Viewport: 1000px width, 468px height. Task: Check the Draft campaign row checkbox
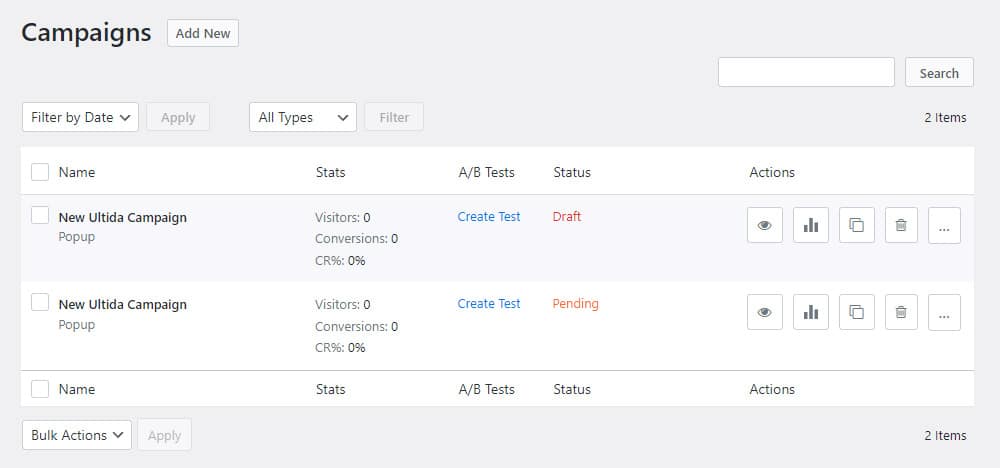pos(40,216)
